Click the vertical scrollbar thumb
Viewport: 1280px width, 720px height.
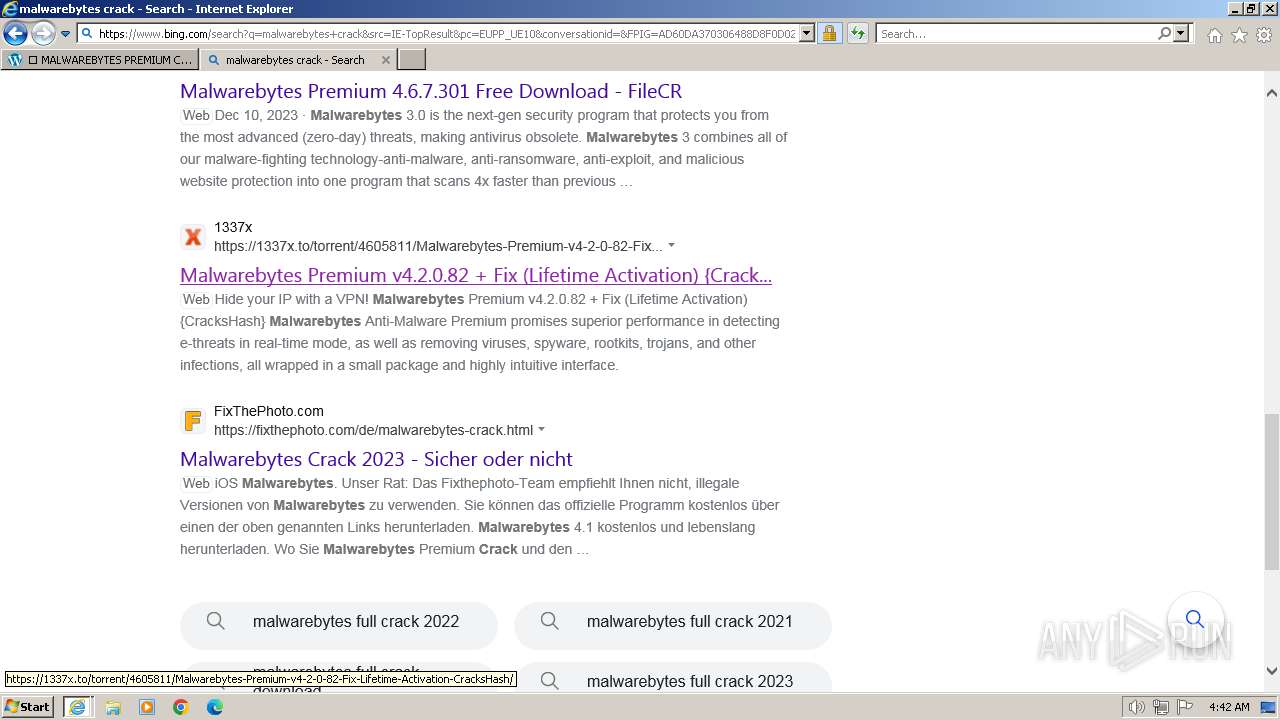click(x=1272, y=491)
